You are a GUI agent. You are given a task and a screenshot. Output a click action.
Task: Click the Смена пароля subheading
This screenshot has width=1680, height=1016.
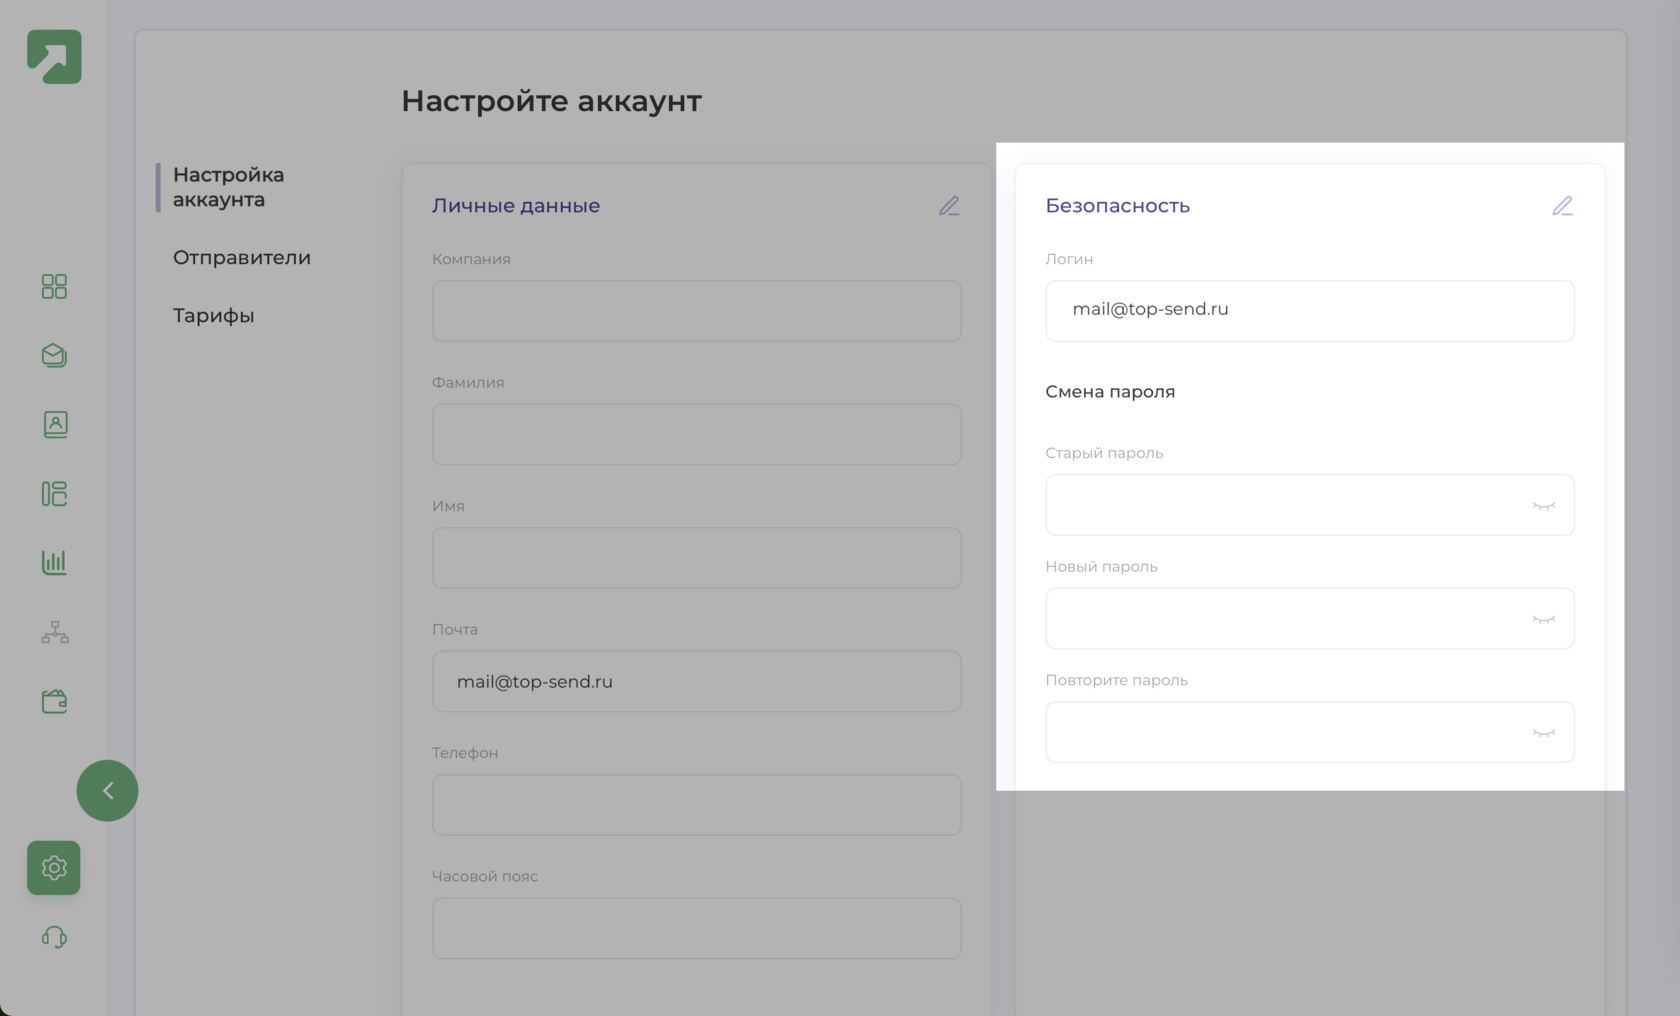tap(1110, 392)
